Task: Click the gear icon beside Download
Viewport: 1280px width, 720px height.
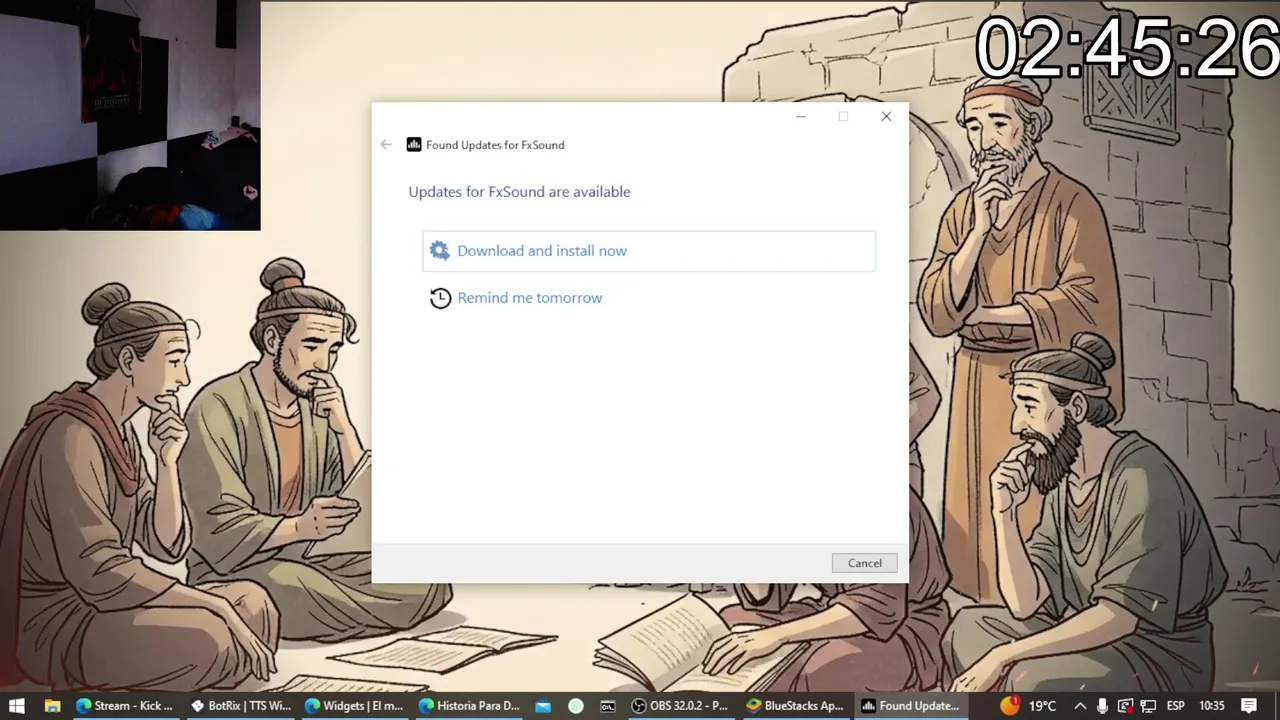Action: 439,251
